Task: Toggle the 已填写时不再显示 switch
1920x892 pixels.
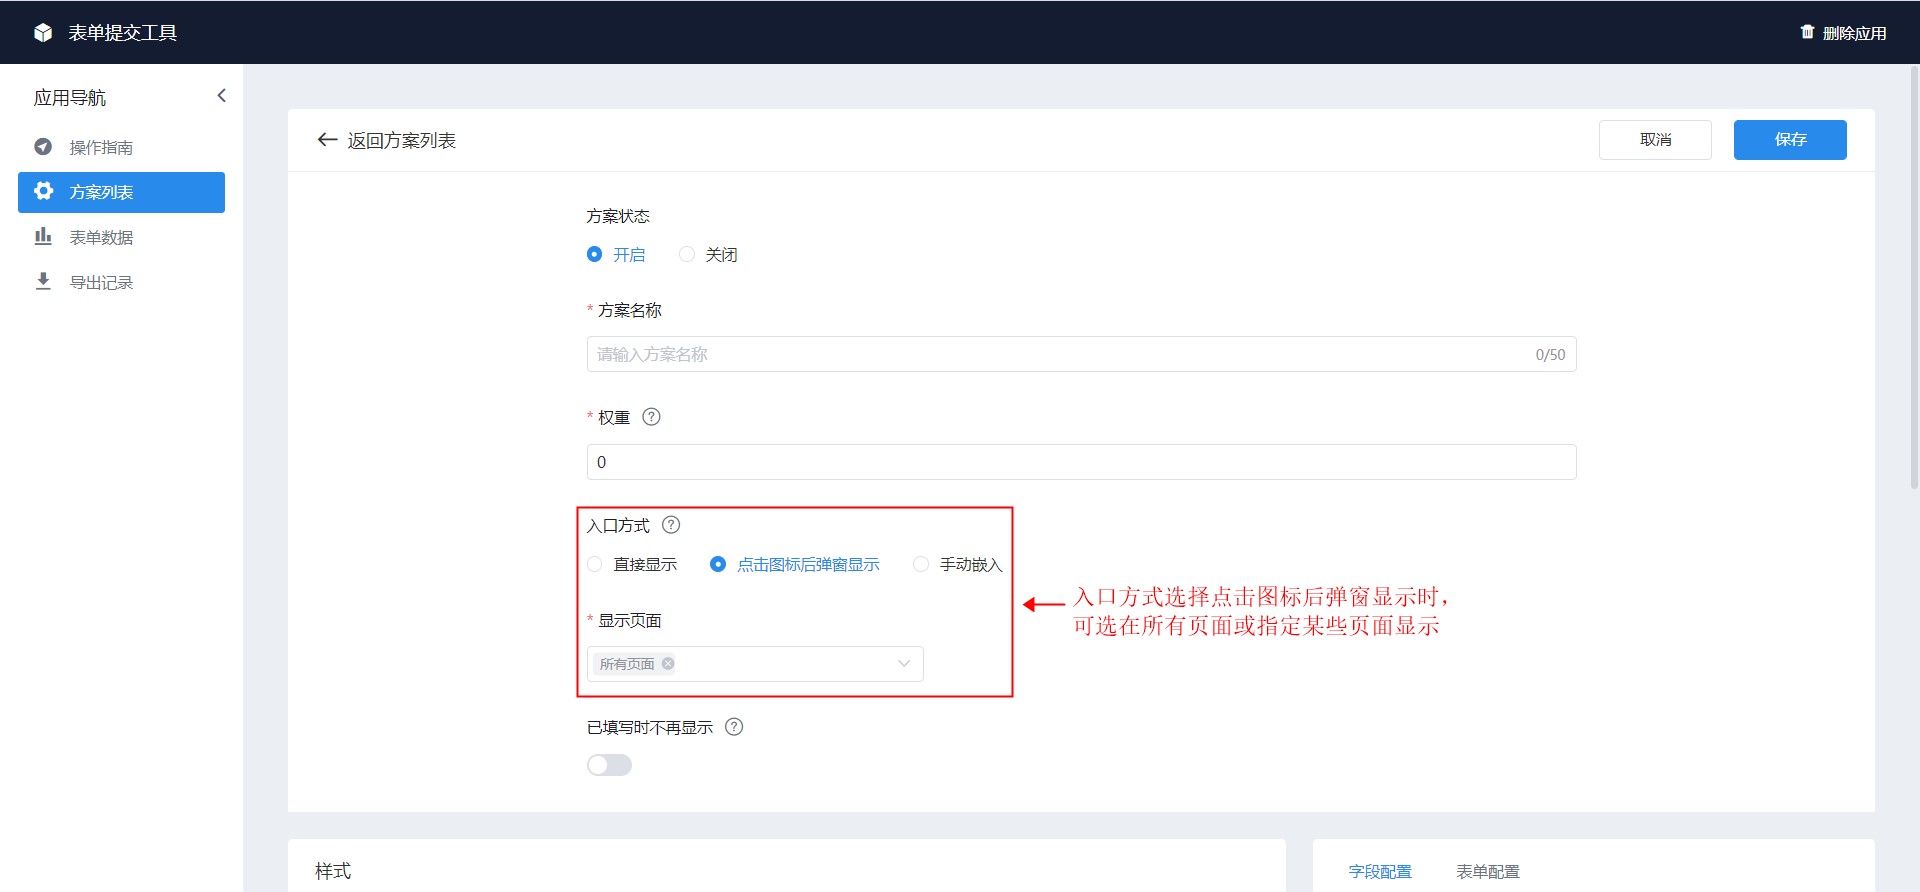Action: (x=609, y=765)
